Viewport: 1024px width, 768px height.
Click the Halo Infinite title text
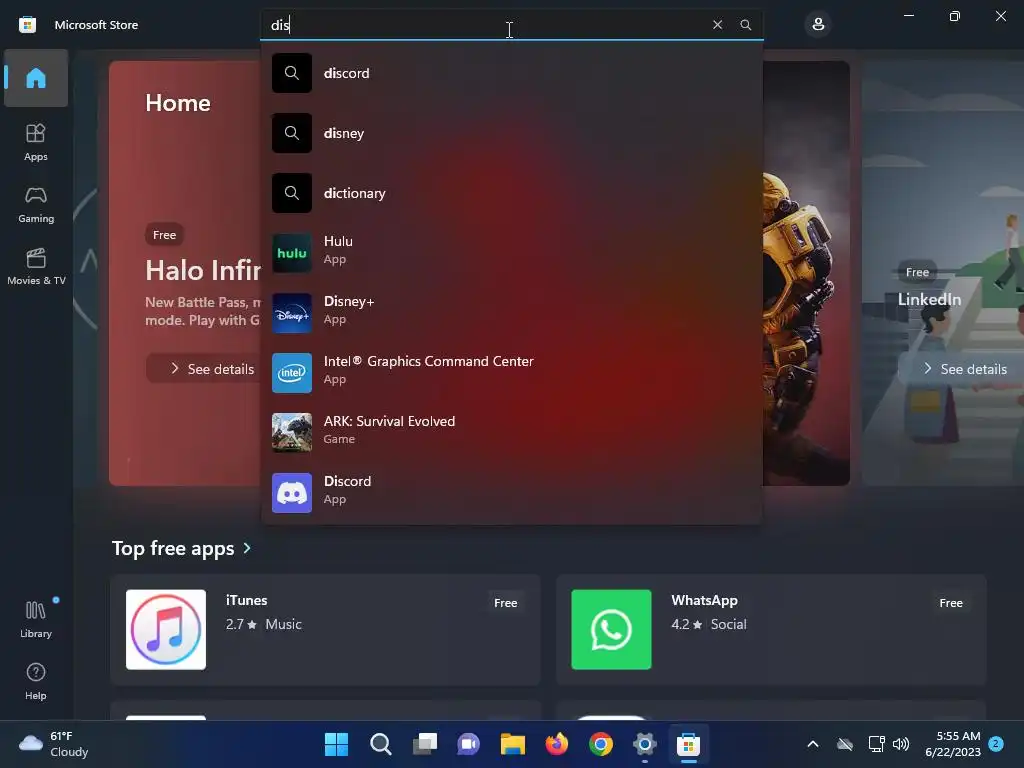(202, 270)
